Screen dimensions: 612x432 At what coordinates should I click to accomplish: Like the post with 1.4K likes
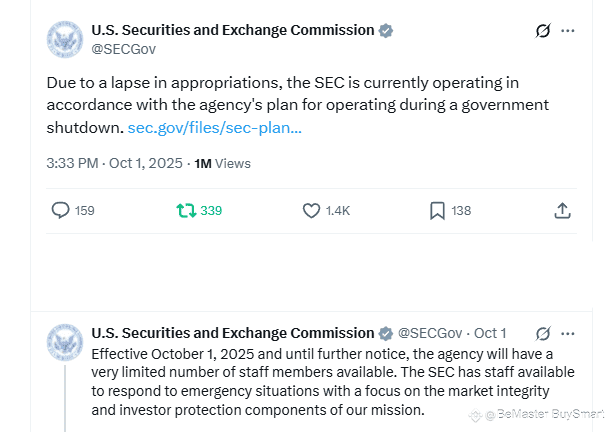(311, 210)
